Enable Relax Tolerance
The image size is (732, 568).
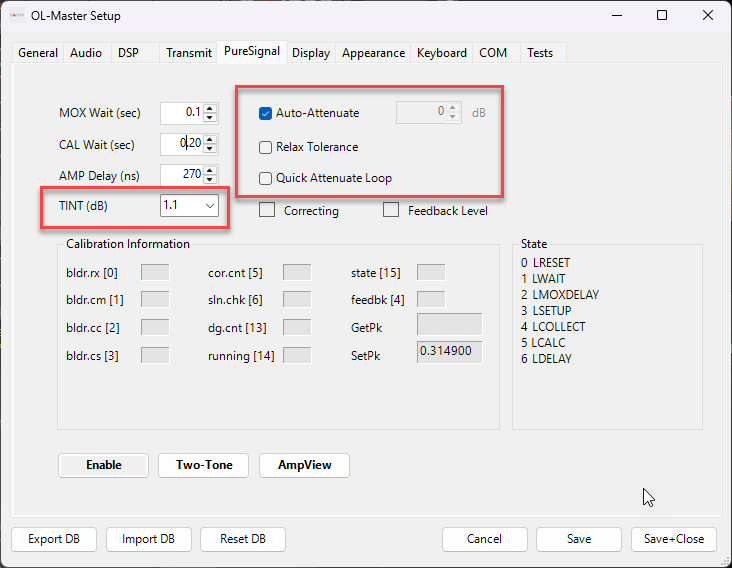pos(265,147)
